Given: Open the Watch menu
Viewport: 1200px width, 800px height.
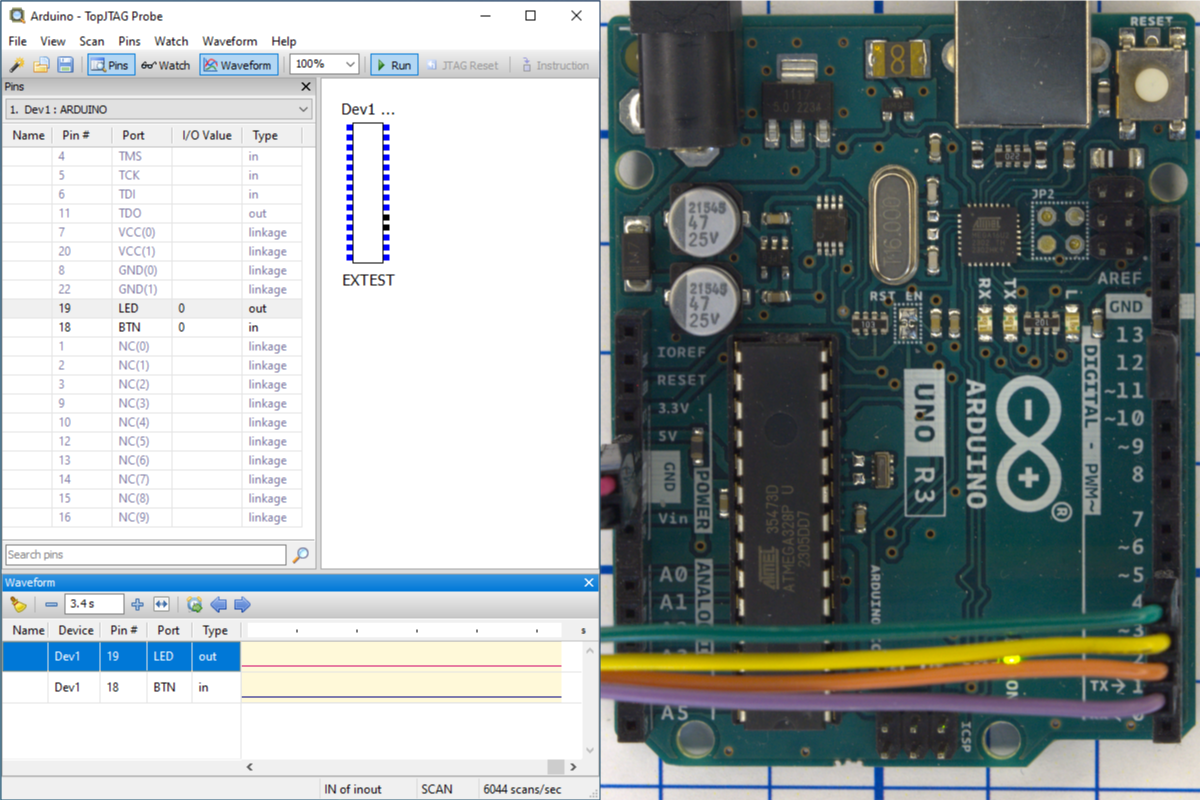Looking at the screenshot, I should coord(171,41).
